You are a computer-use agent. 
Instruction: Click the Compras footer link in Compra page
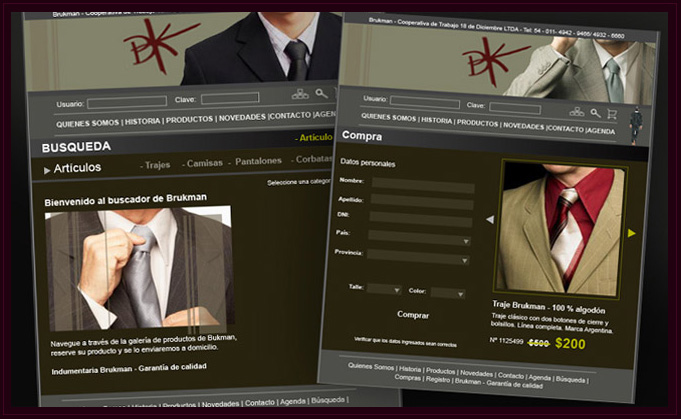point(407,377)
